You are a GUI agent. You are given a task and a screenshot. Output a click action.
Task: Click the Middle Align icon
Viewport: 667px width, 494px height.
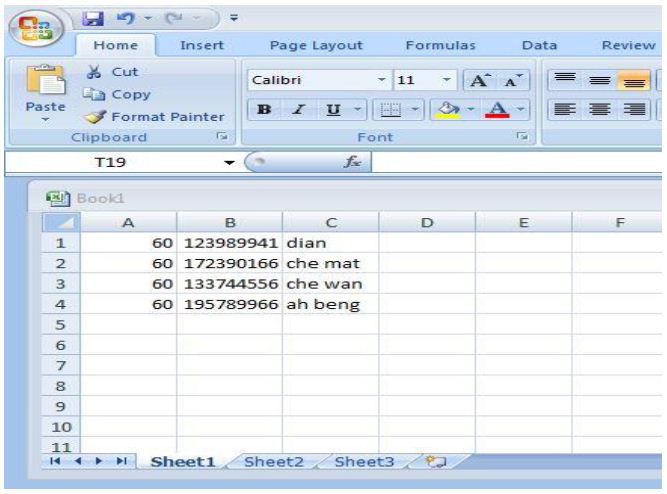coord(599,80)
